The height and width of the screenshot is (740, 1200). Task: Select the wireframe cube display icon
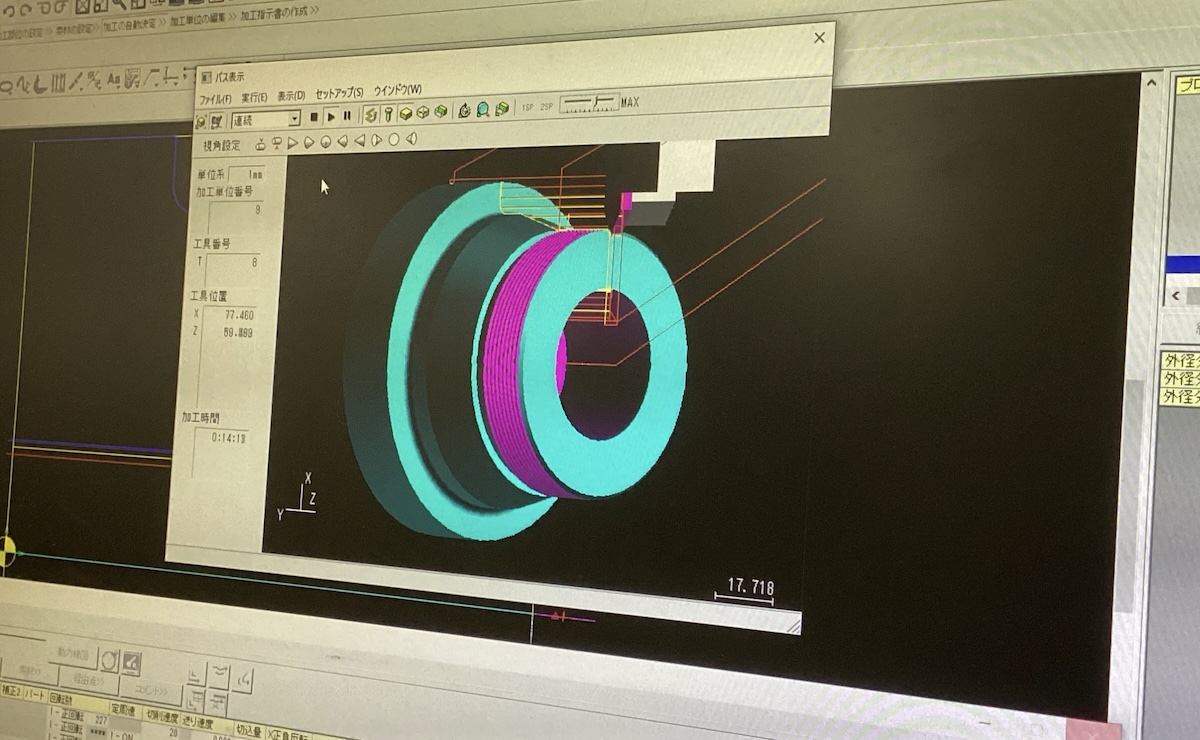coord(422,112)
